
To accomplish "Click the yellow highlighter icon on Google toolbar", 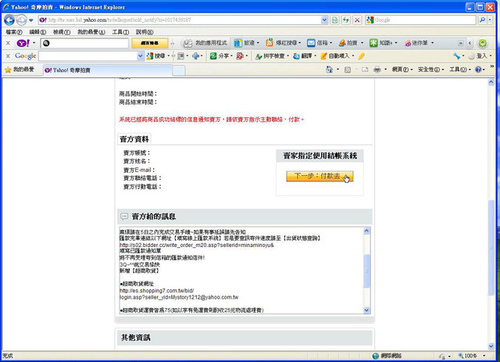I will click(x=361, y=56).
